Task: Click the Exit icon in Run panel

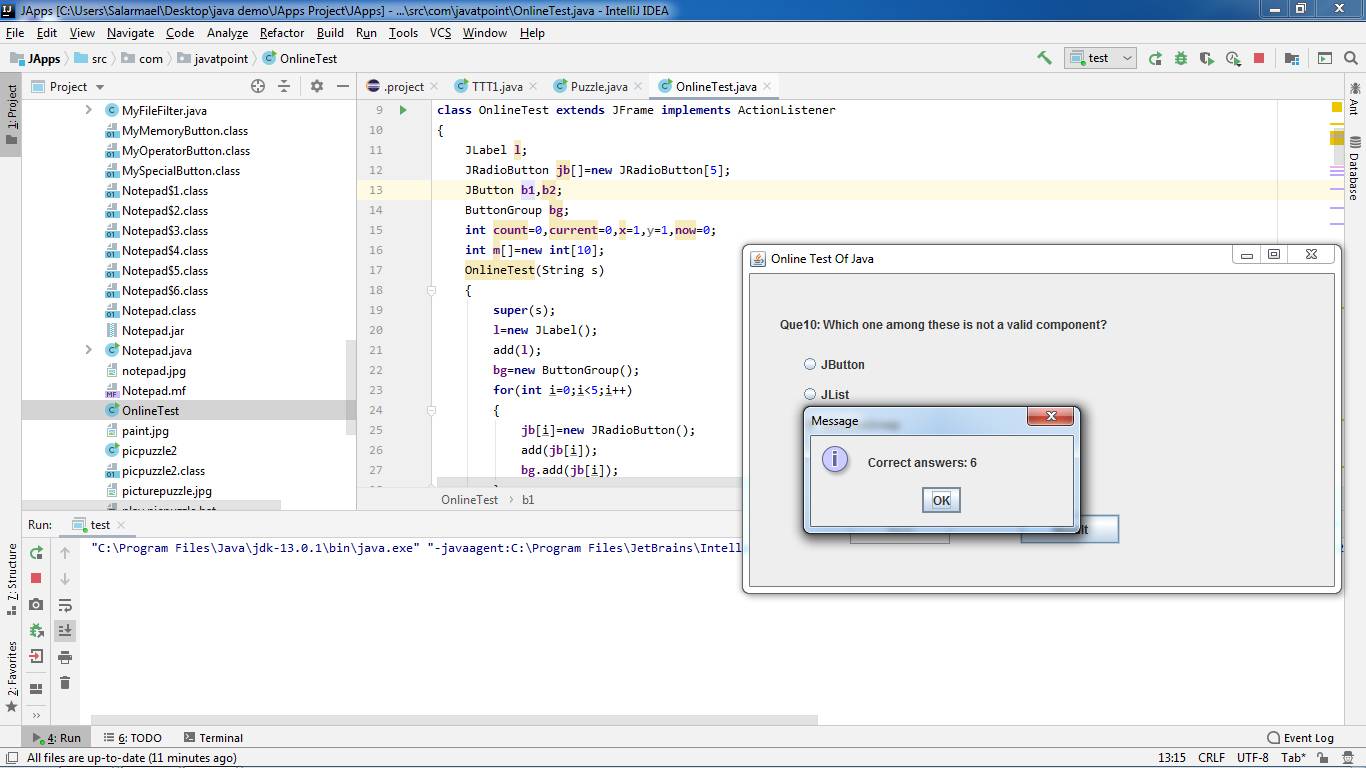Action: click(x=36, y=656)
